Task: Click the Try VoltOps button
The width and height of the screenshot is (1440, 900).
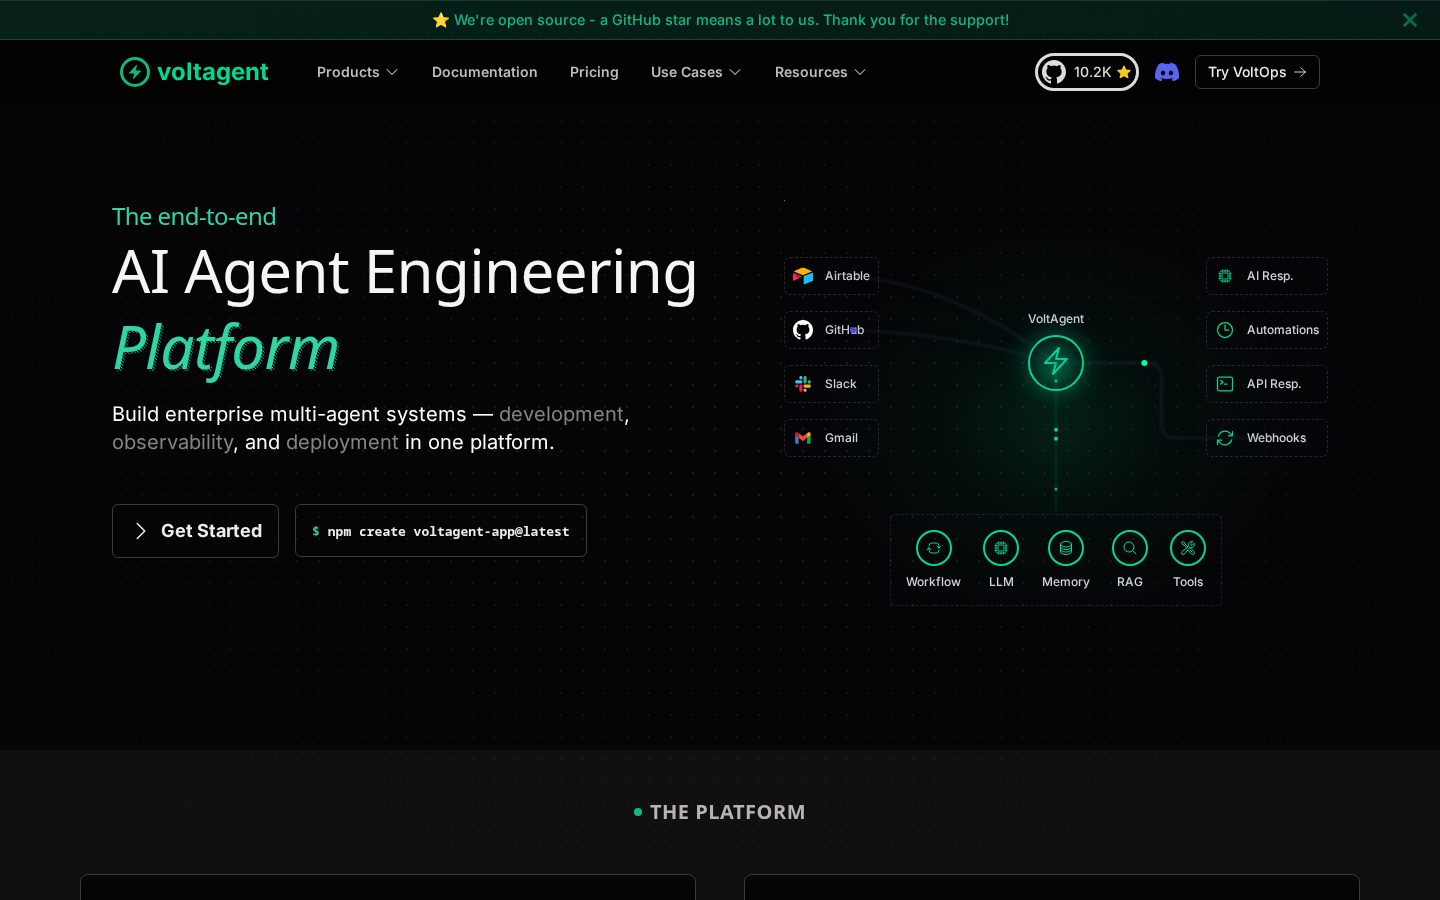Action: tap(1257, 72)
